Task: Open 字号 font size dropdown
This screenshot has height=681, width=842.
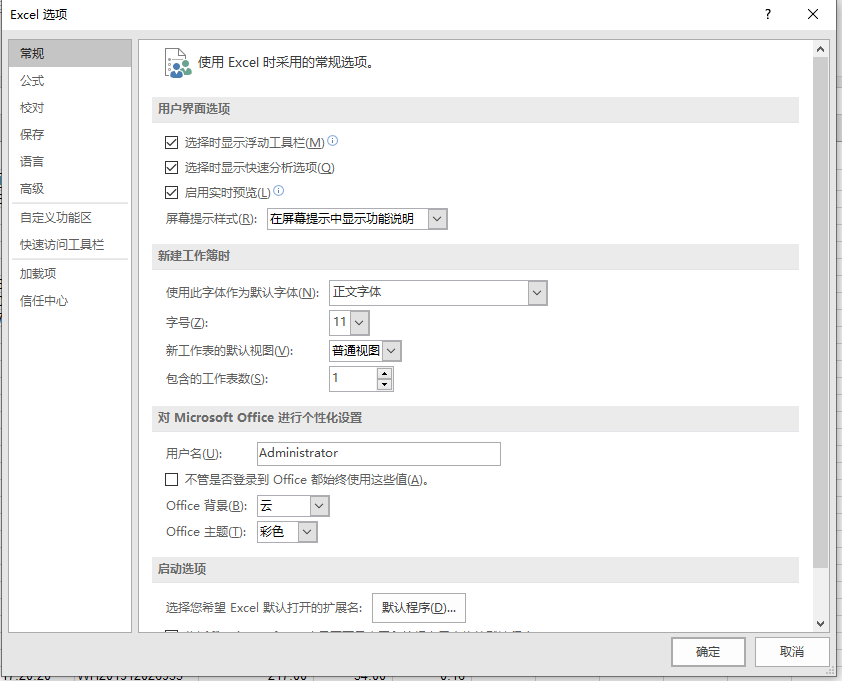Action: coord(359,323)
